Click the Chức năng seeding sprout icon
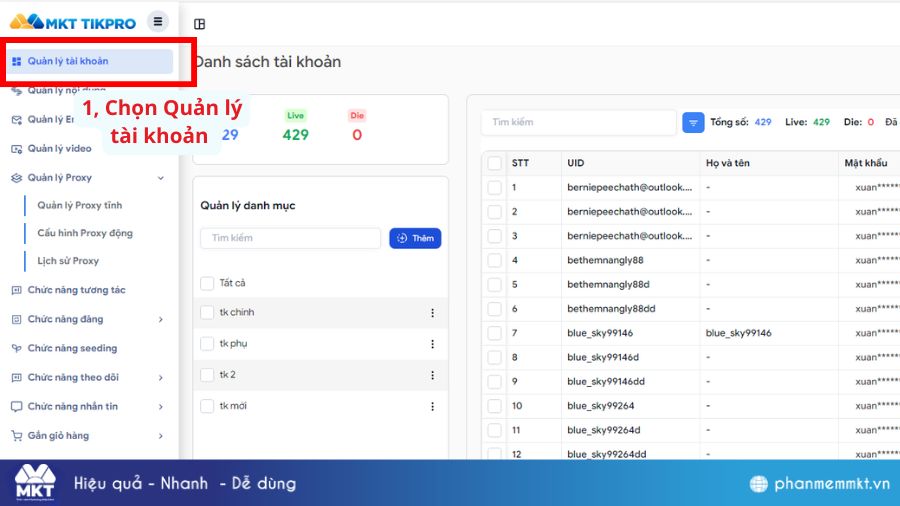The image size is (900, 506). point(17,348)
